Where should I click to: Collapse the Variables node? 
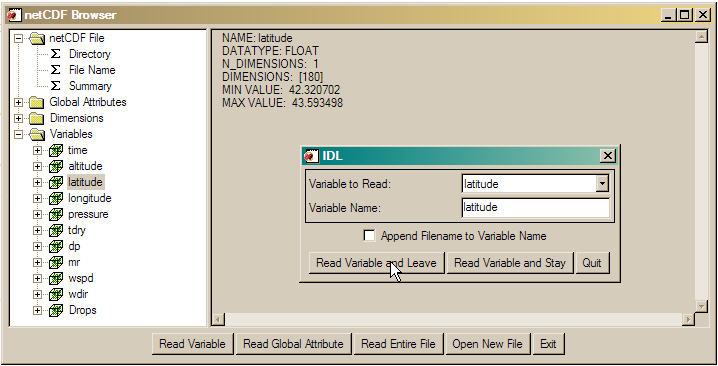click(x=18, y=135)
